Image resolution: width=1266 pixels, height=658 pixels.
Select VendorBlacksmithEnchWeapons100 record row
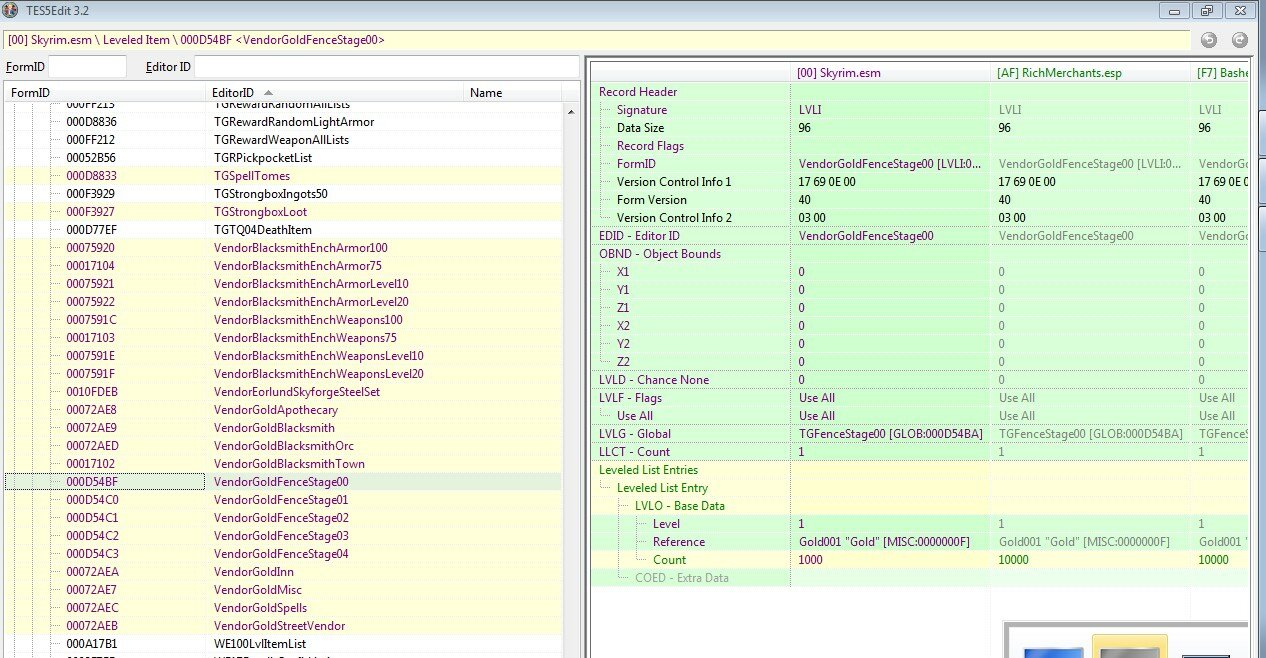click(284, 319)
